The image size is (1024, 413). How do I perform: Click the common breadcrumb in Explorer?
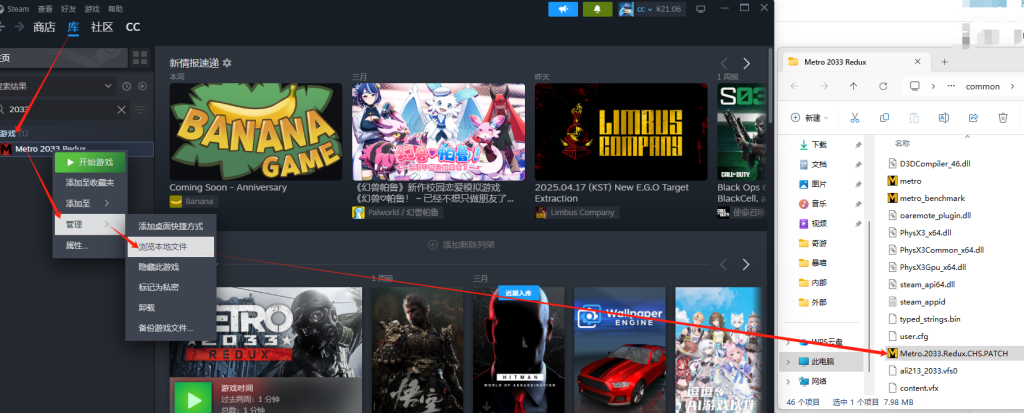point(982,86)
